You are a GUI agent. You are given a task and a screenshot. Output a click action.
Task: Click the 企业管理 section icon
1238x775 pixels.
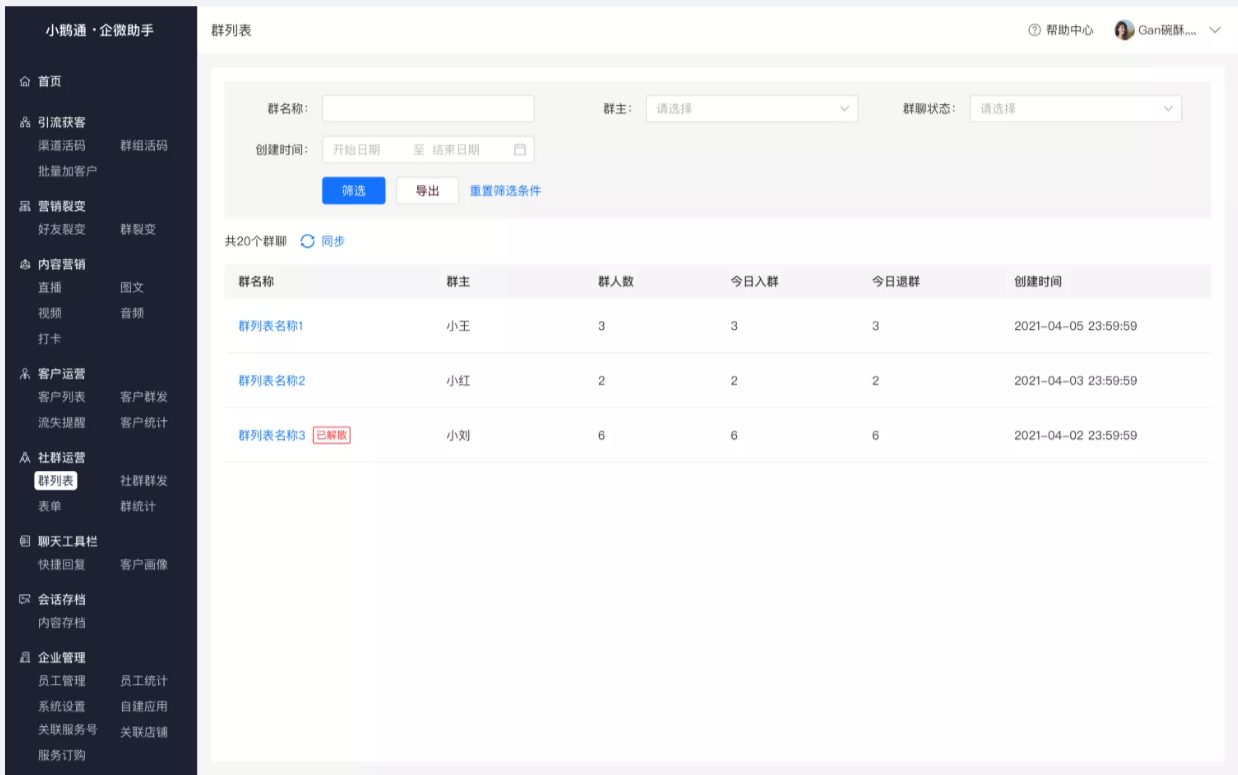click(x=26, y=658)
